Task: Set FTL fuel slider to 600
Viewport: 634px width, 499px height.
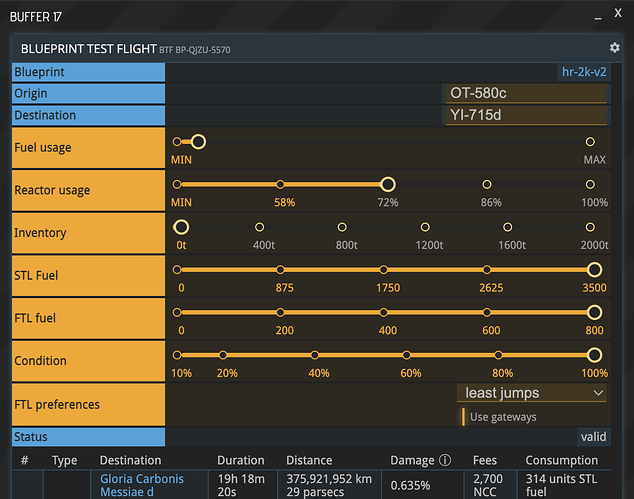Action: coord(487,312)
